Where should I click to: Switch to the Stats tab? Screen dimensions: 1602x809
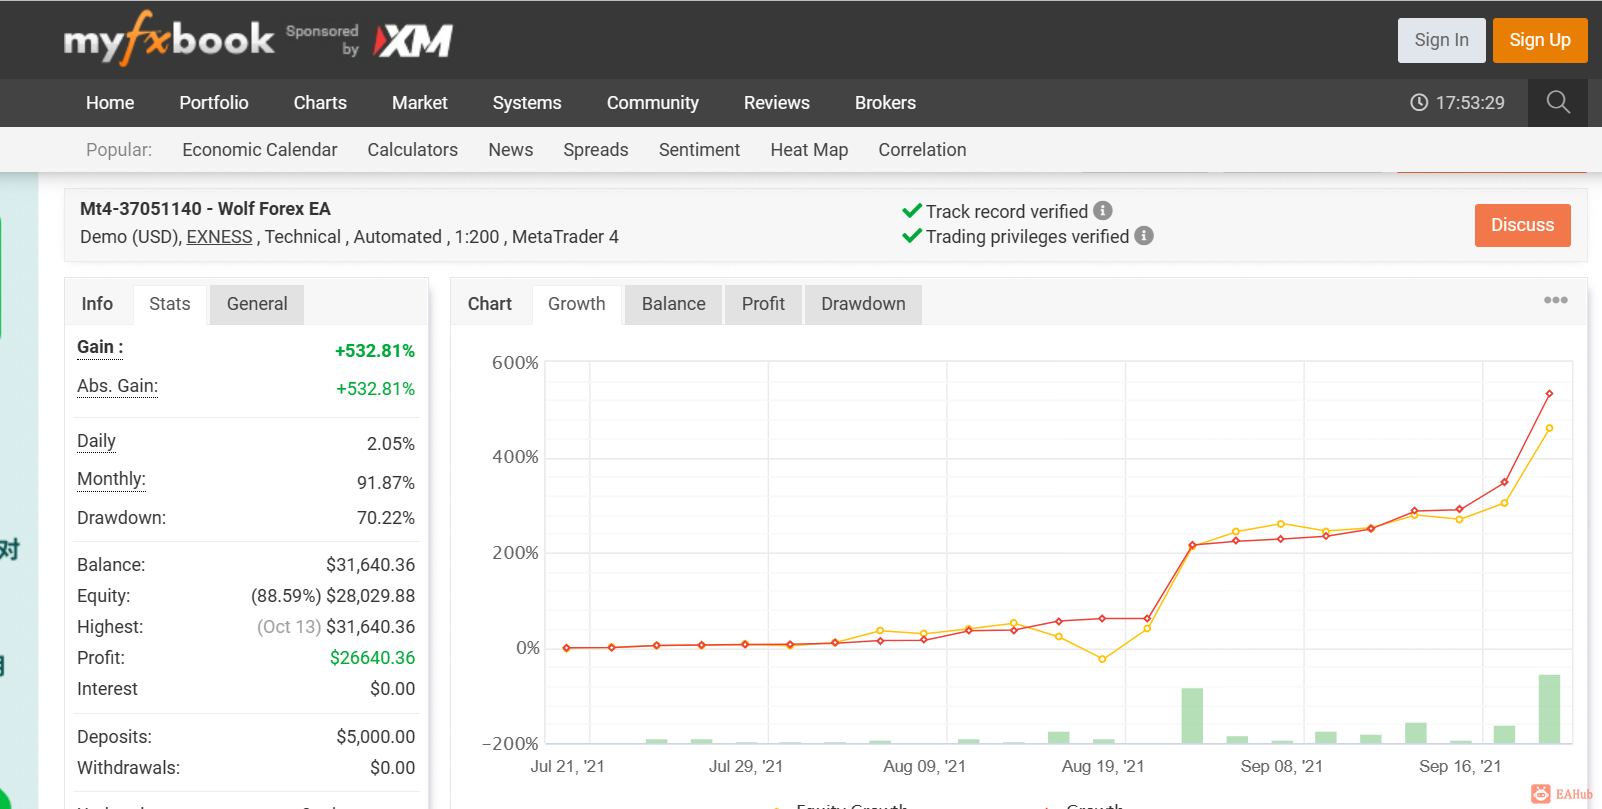(170, 304)
